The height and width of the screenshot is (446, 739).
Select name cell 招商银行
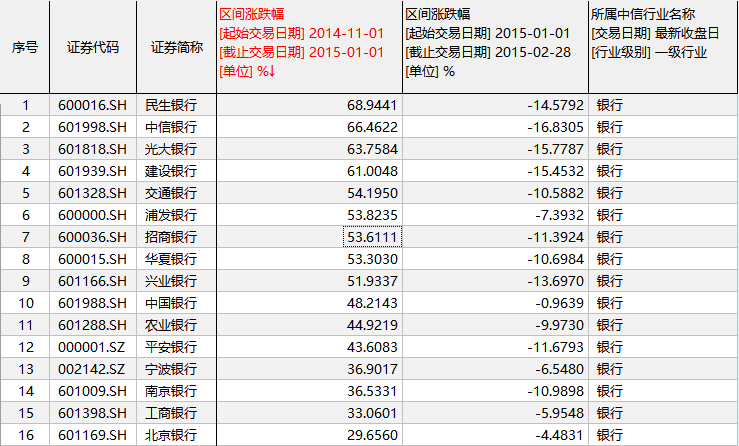click(x=177, y=237)
